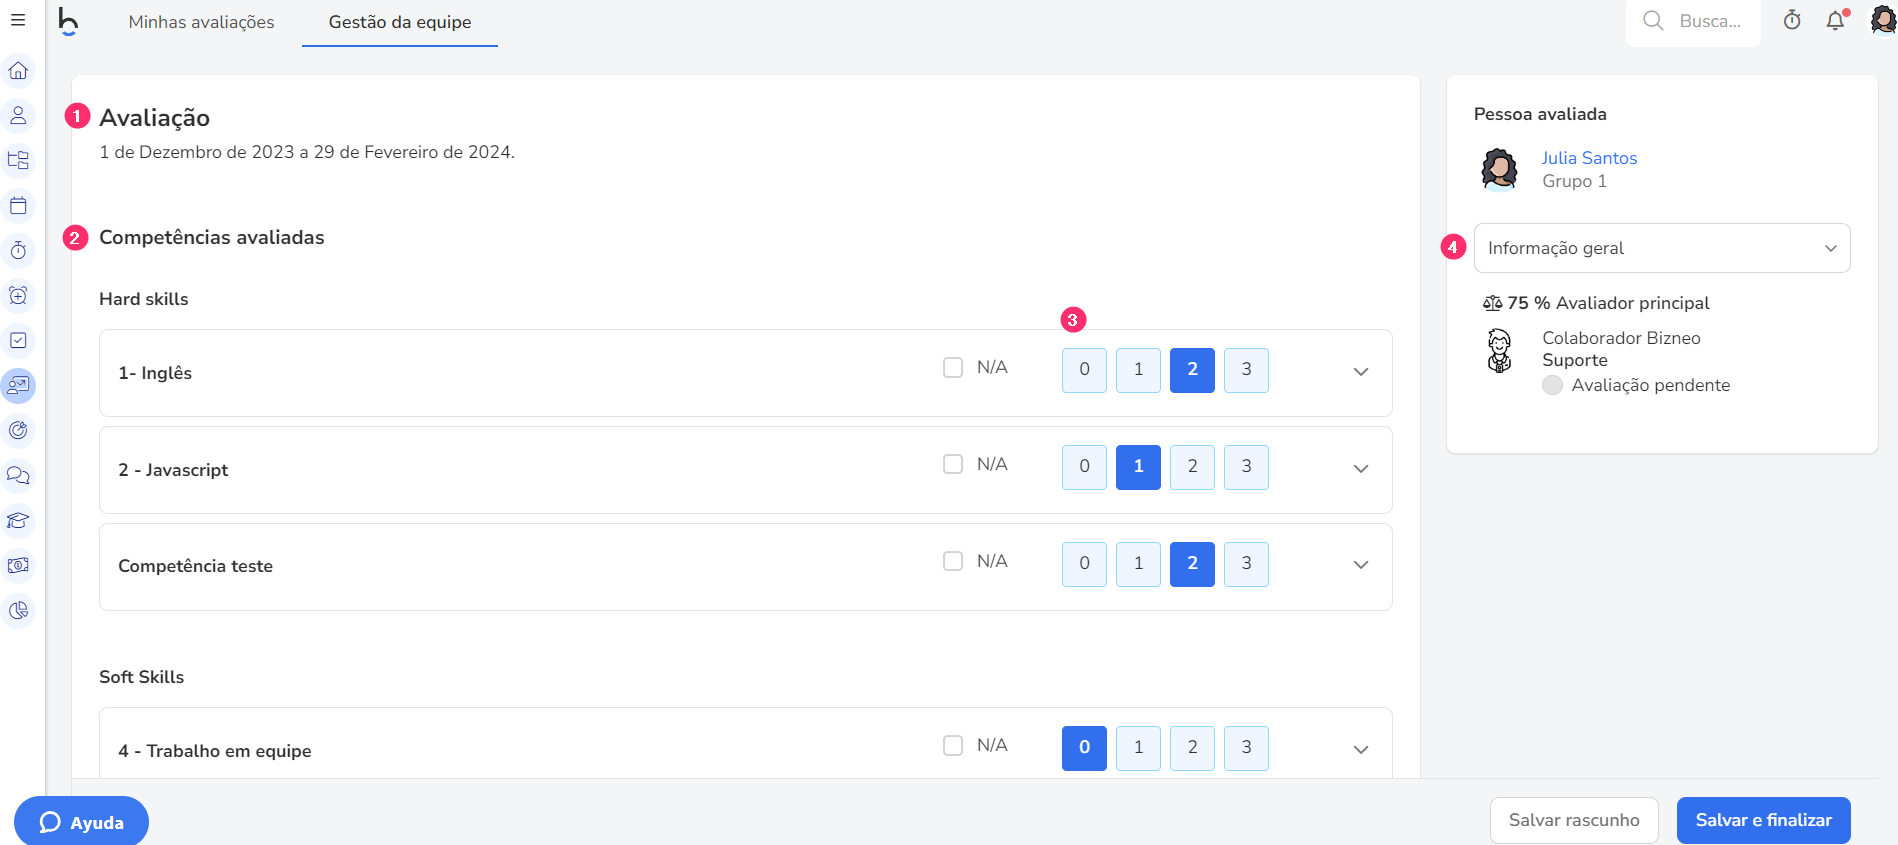This screenshot has height=845, width=1898.
Task: Check N/A for 2 - Javascript
Action: 953,464
